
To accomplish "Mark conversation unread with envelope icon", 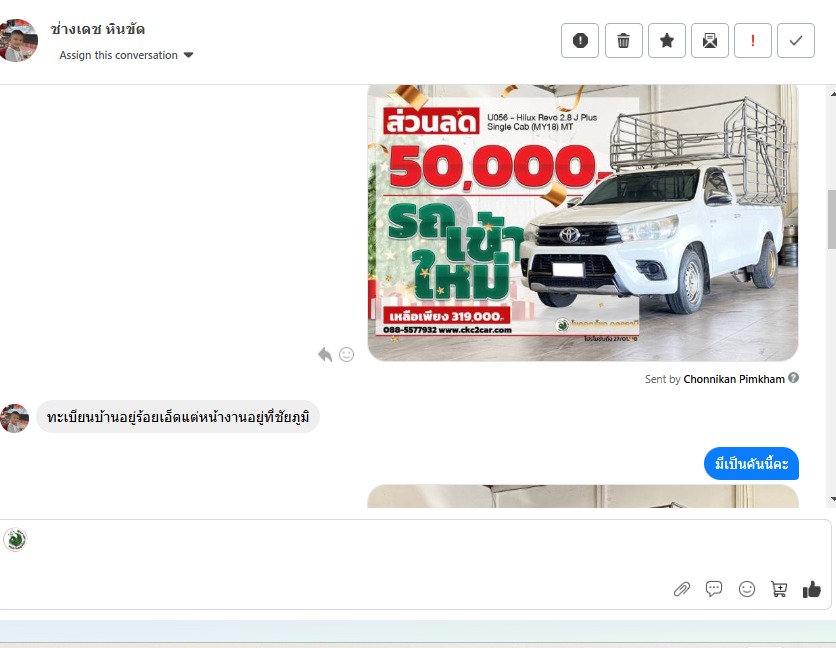I will coord(710,41).
